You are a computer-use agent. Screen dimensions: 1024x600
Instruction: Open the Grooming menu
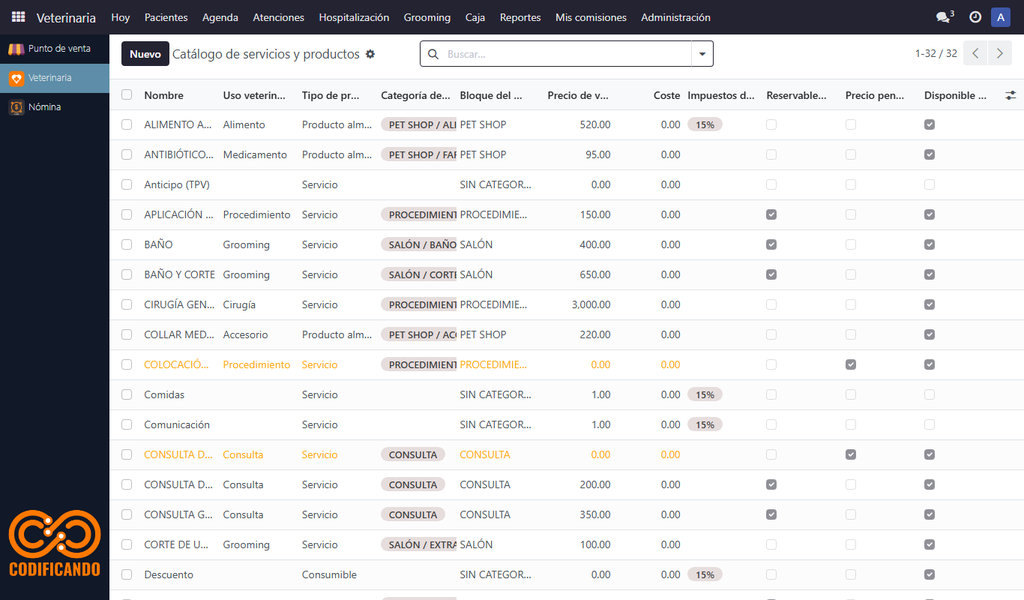[x=427, y=17]
